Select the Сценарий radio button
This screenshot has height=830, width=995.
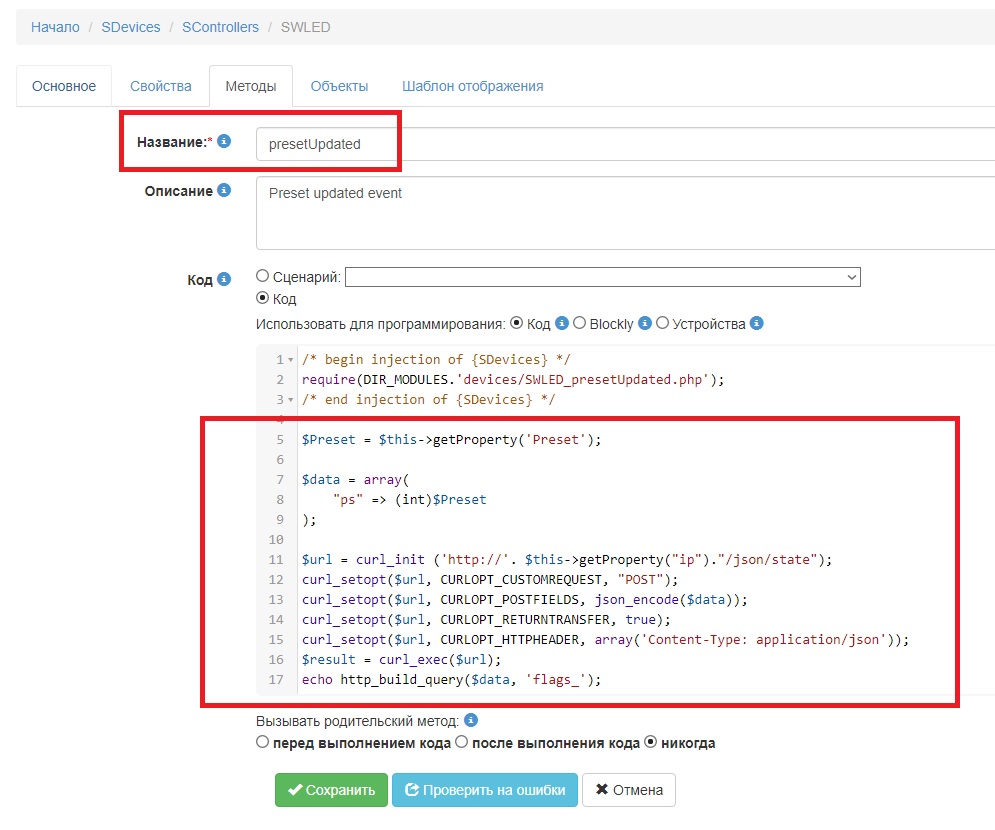pos(263,276)
